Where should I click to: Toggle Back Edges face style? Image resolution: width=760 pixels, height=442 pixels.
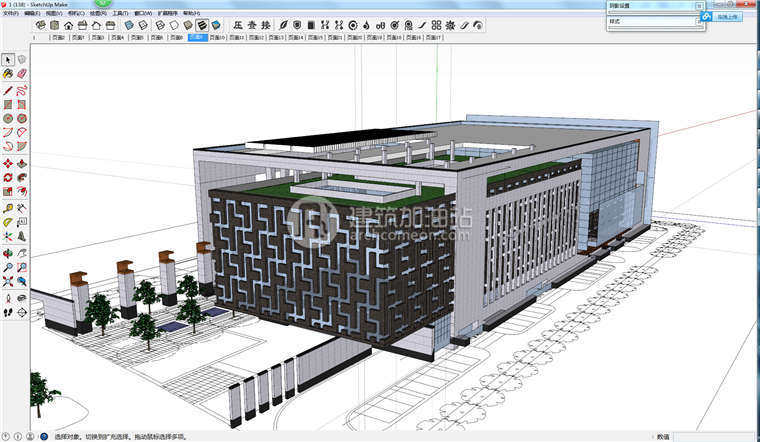tap(143, 25)
